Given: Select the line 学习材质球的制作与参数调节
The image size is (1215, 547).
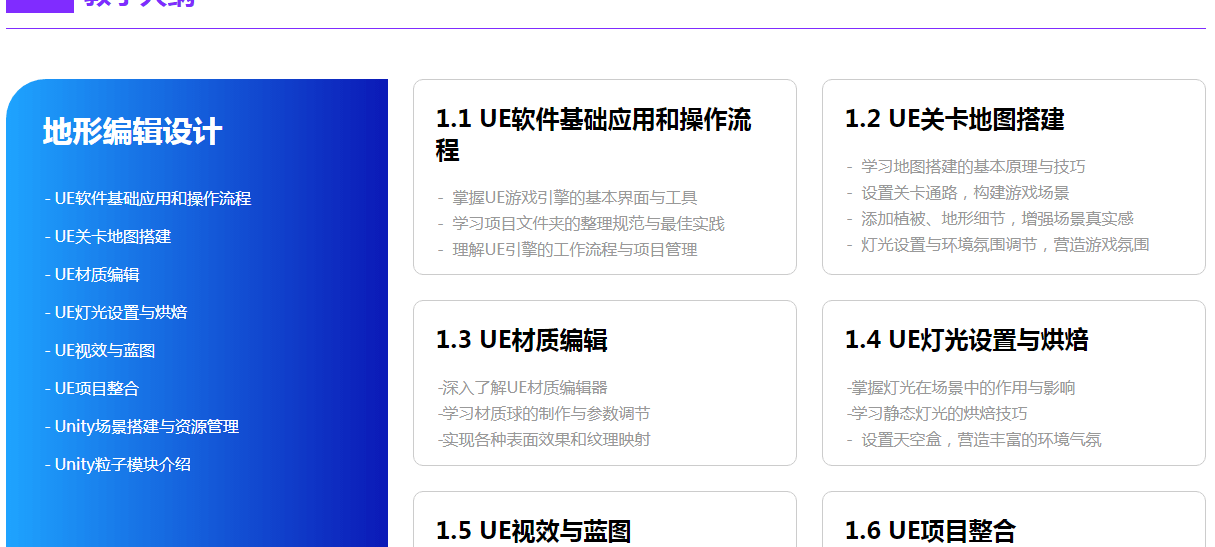Looking at the screenshot, I should click(544, 414).
